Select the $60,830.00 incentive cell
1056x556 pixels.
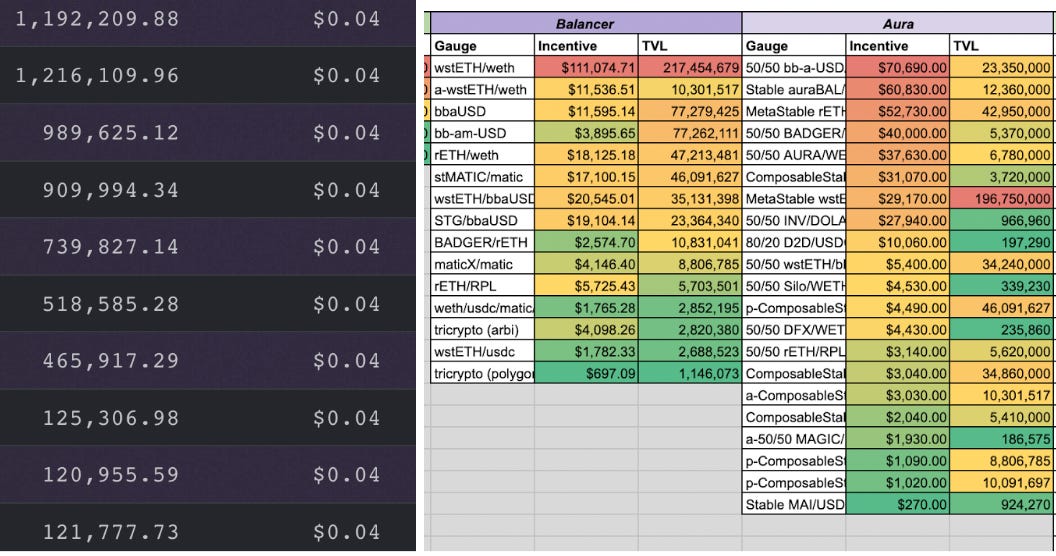[x=897, y=90]
